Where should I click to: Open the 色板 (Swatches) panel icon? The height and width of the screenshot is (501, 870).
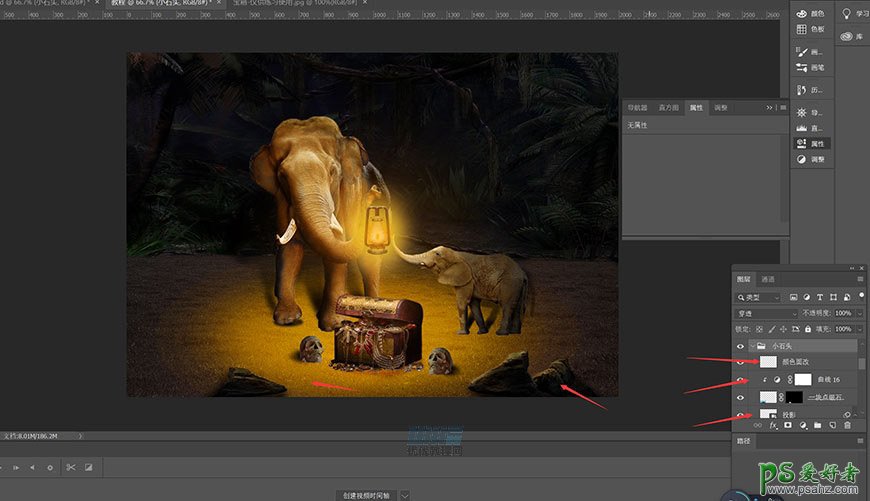click(x=802, y=30)
